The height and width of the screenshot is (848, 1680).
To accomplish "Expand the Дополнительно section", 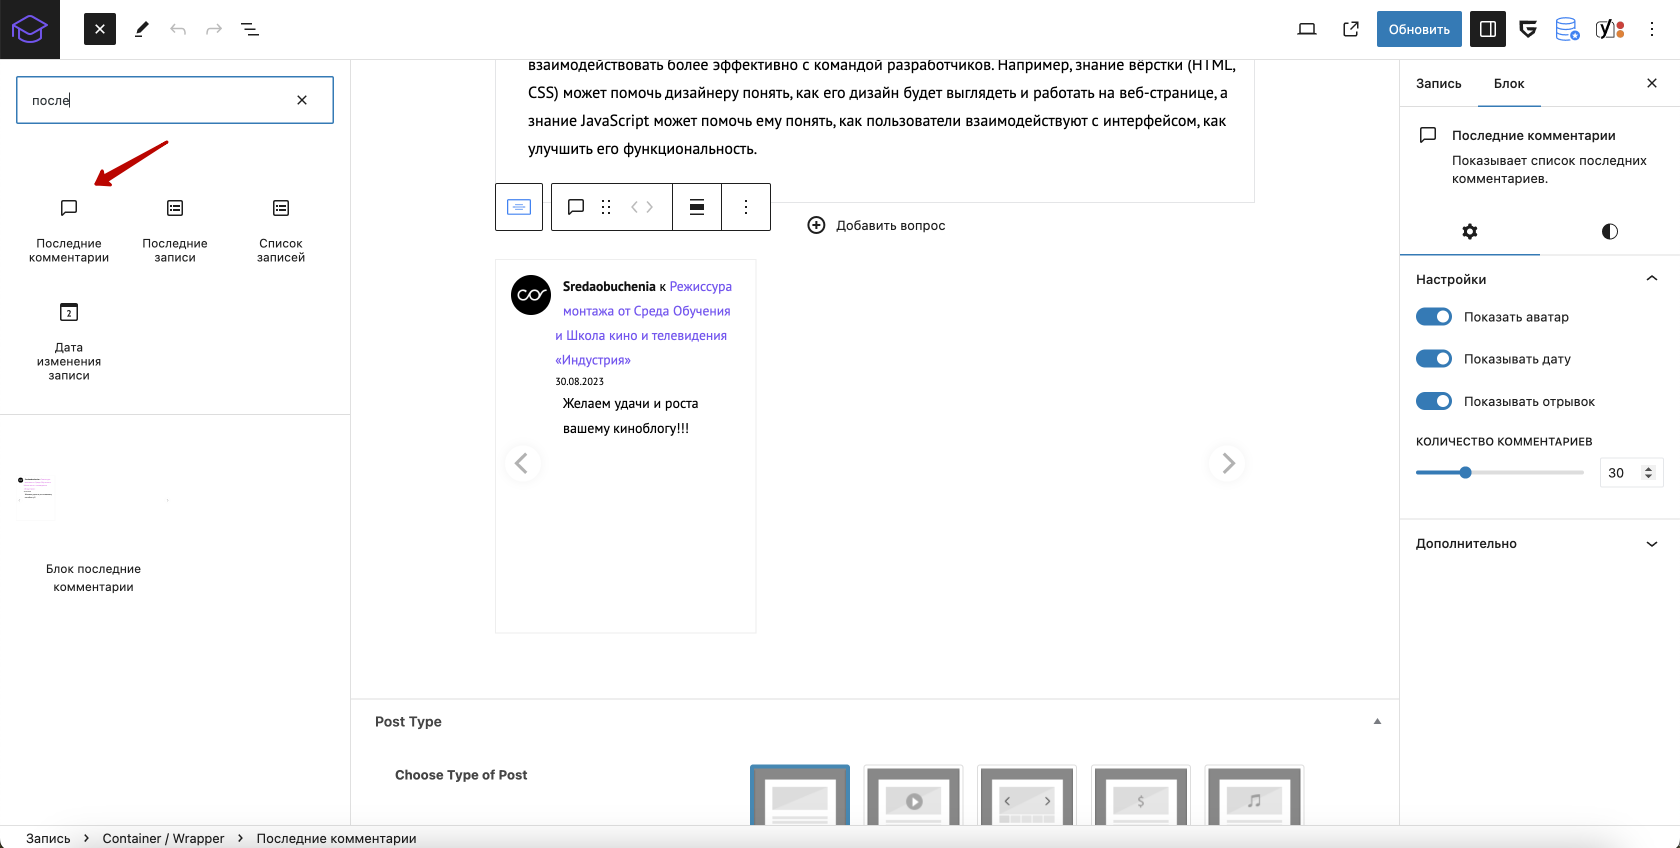I will (1539, 544).
